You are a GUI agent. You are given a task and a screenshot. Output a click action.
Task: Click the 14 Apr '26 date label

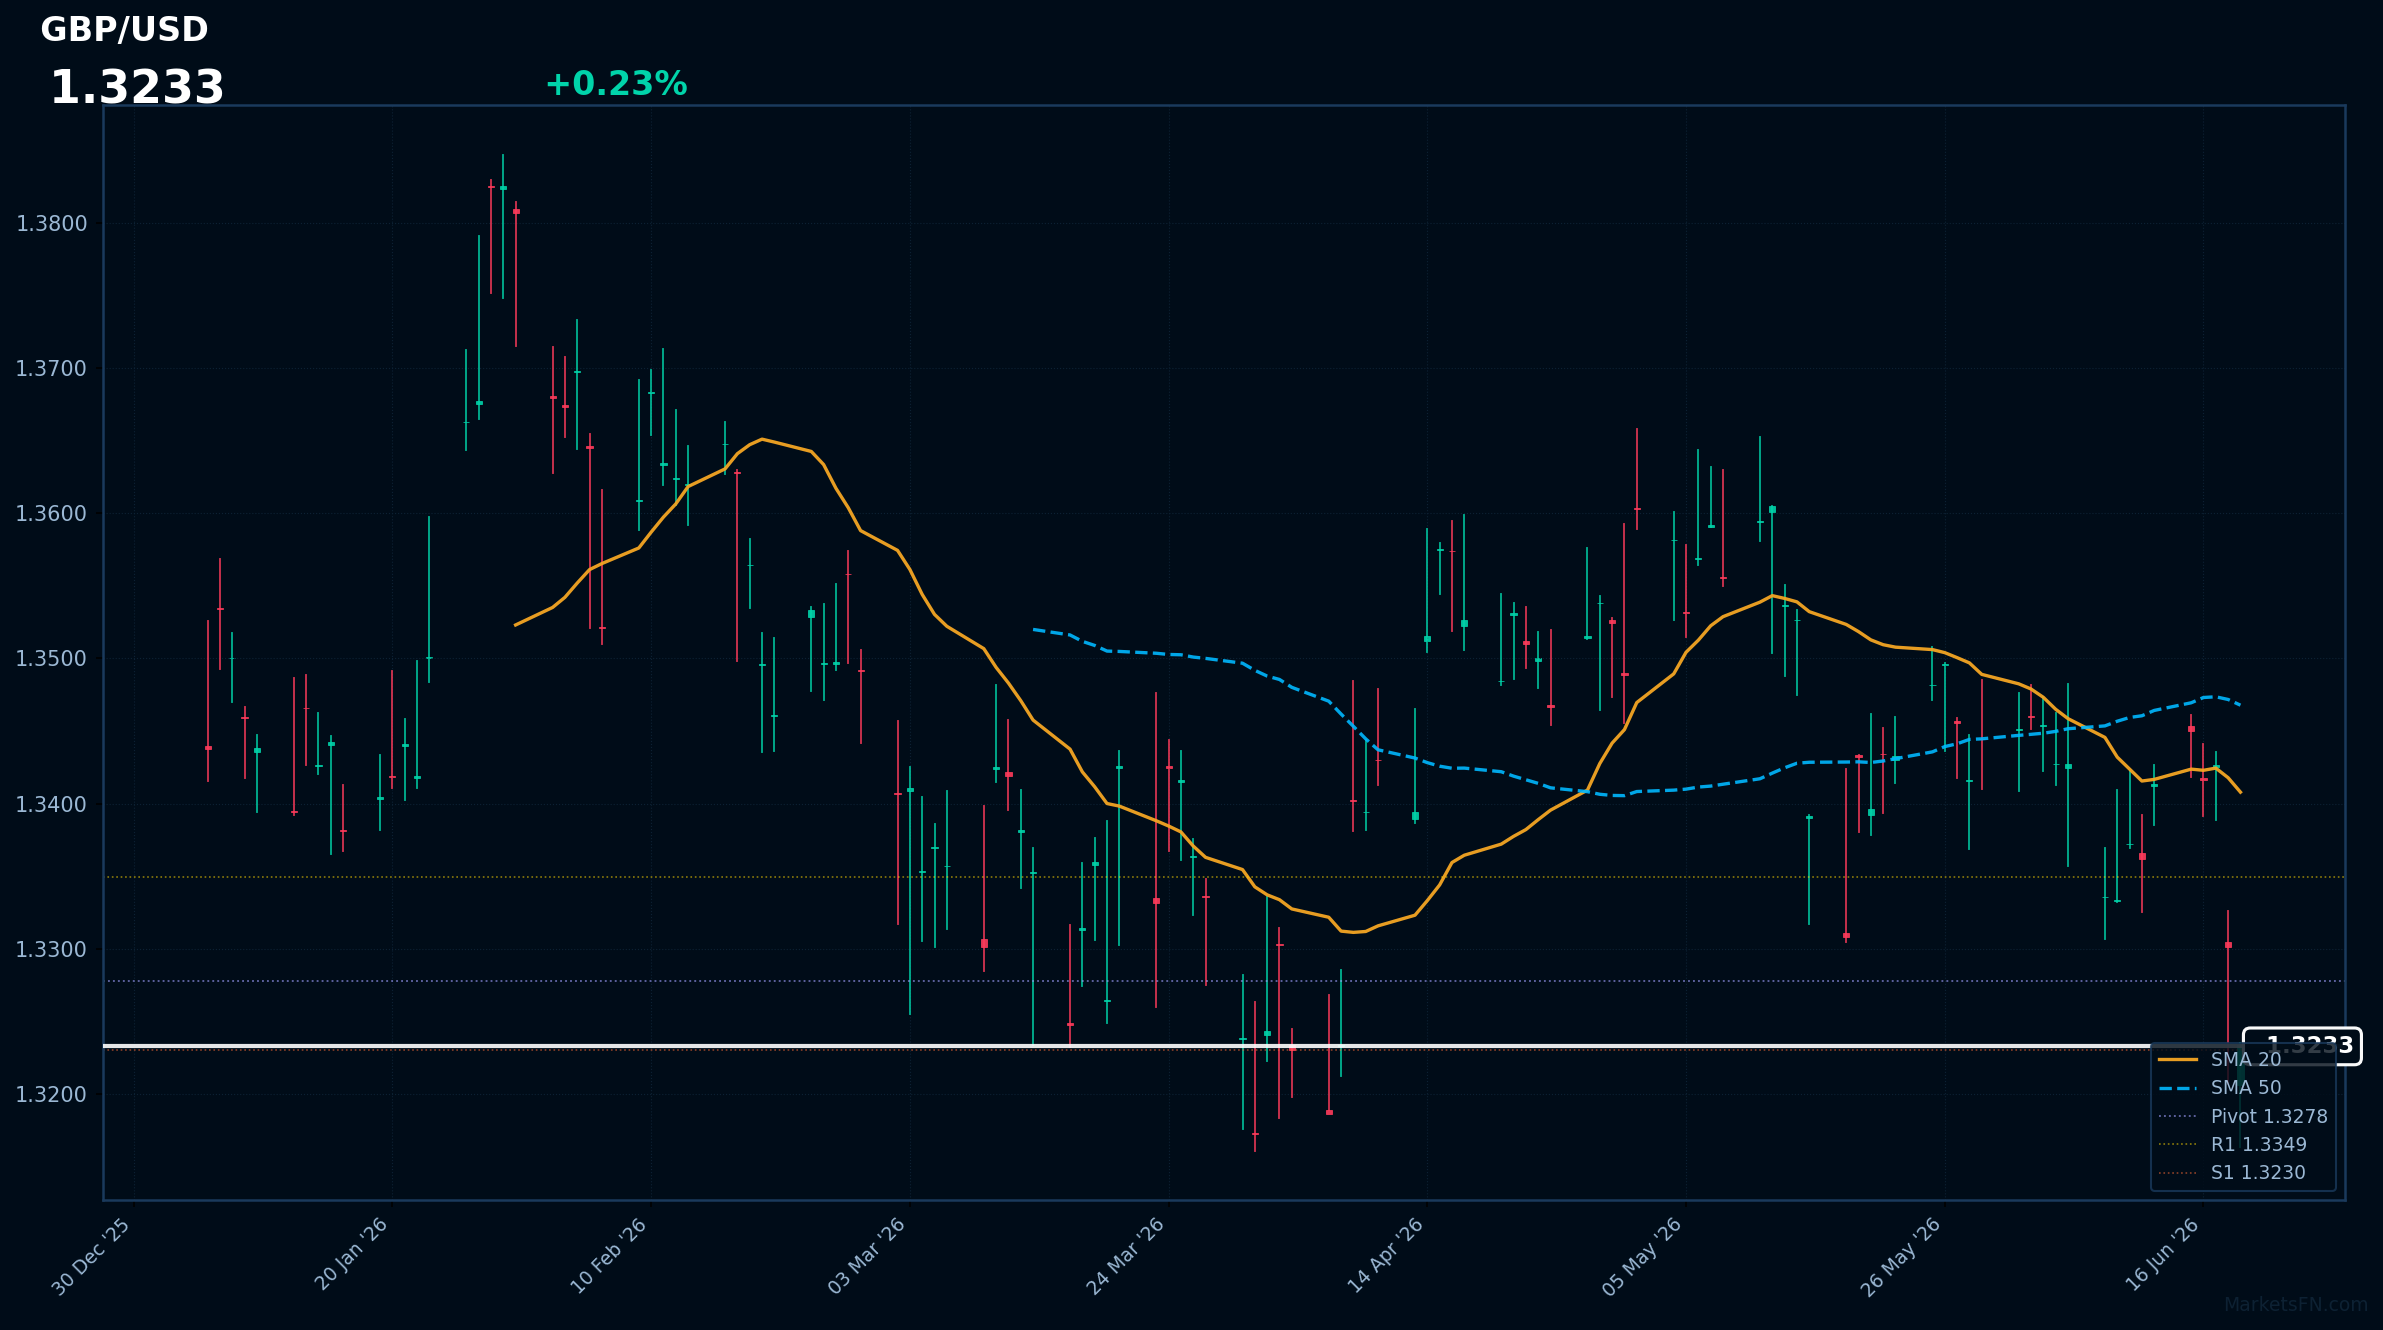tap(1385, 1255)
